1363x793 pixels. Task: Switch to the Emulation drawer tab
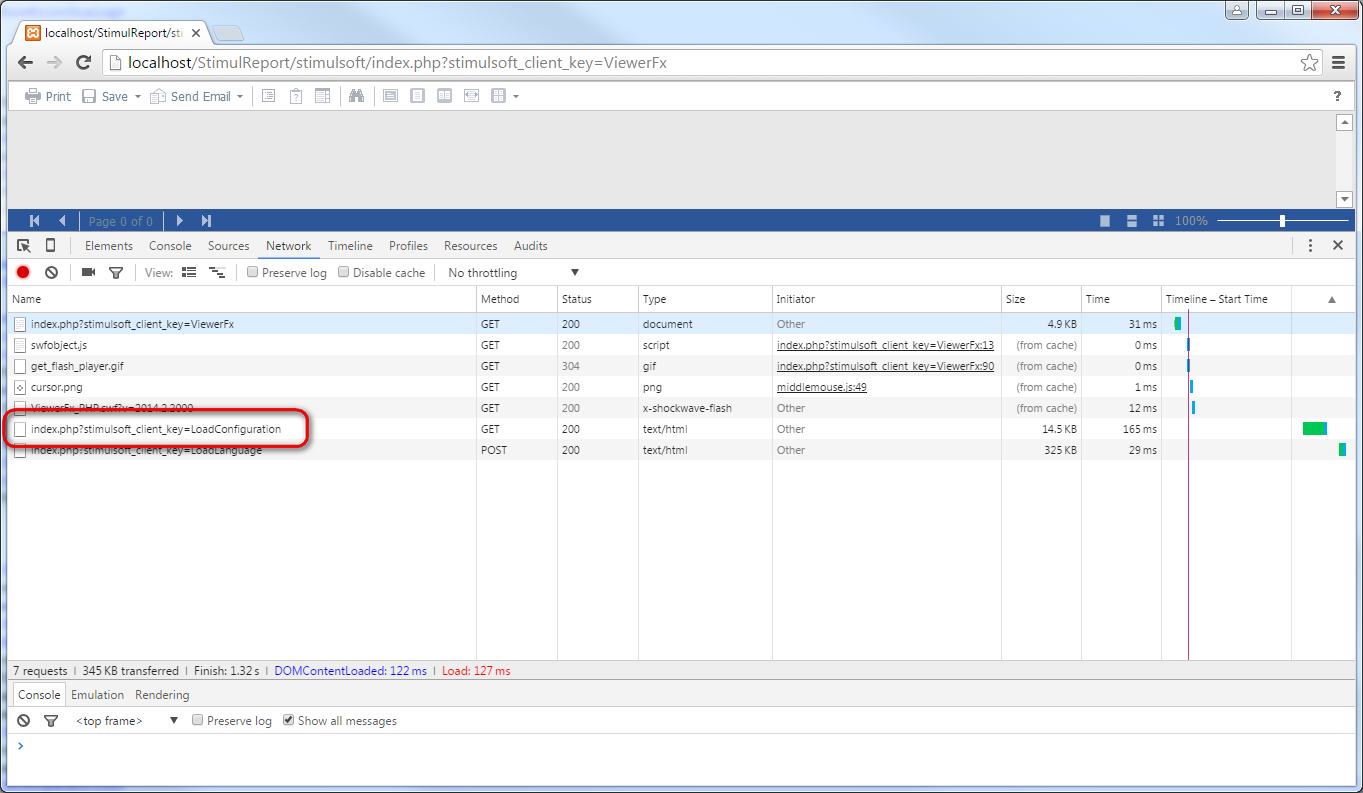click(98, 695)
